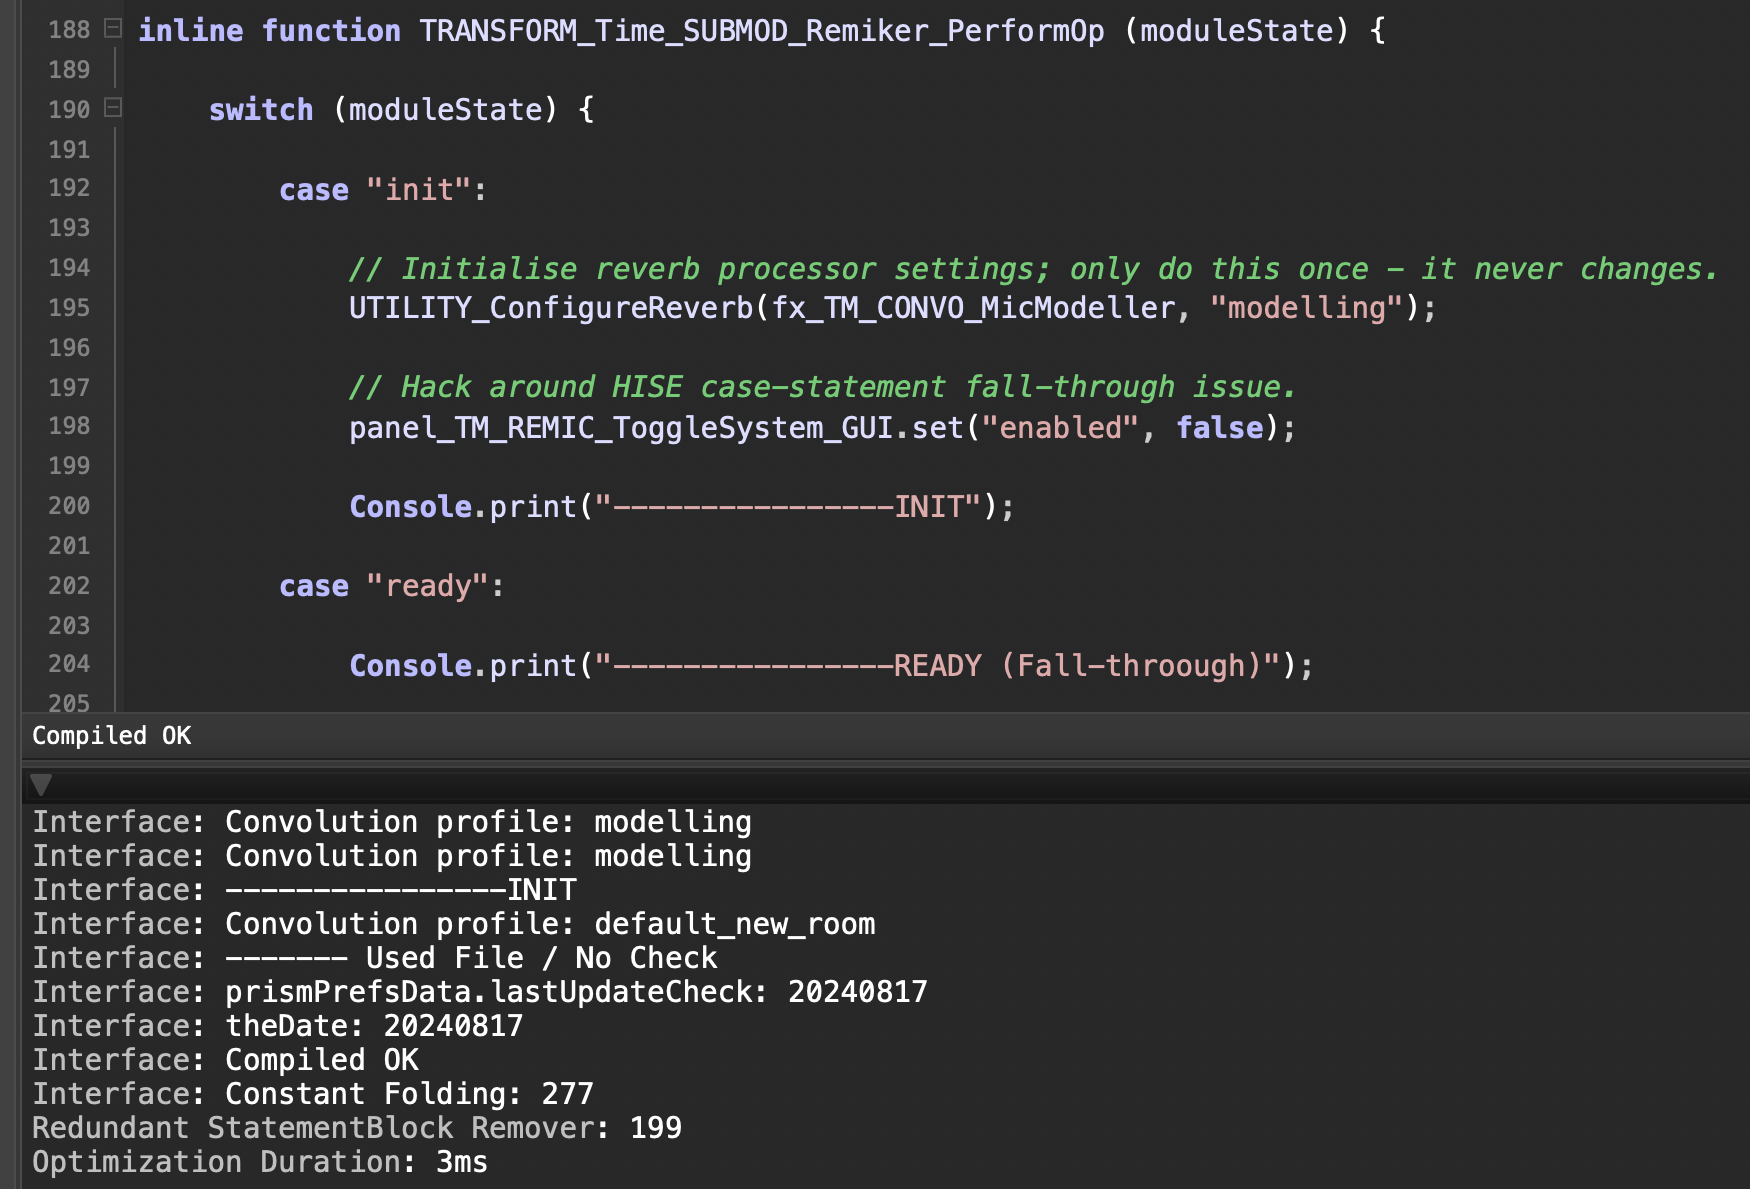Click the 'switch' keyword
1750x1189 pixels.
[261, 109]
